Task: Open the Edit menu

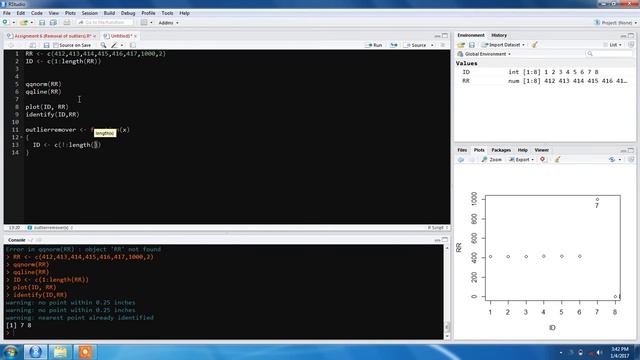Action: tap(20, 13)
